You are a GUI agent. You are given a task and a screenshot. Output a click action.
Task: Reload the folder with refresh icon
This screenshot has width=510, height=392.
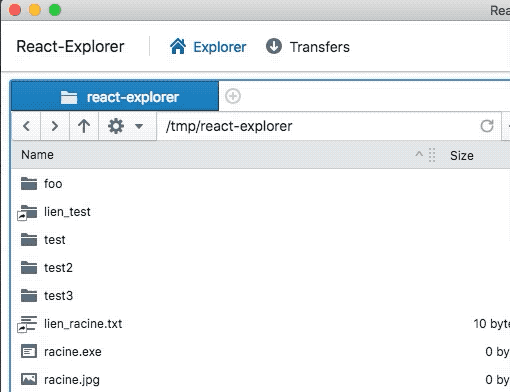[487, 126]
